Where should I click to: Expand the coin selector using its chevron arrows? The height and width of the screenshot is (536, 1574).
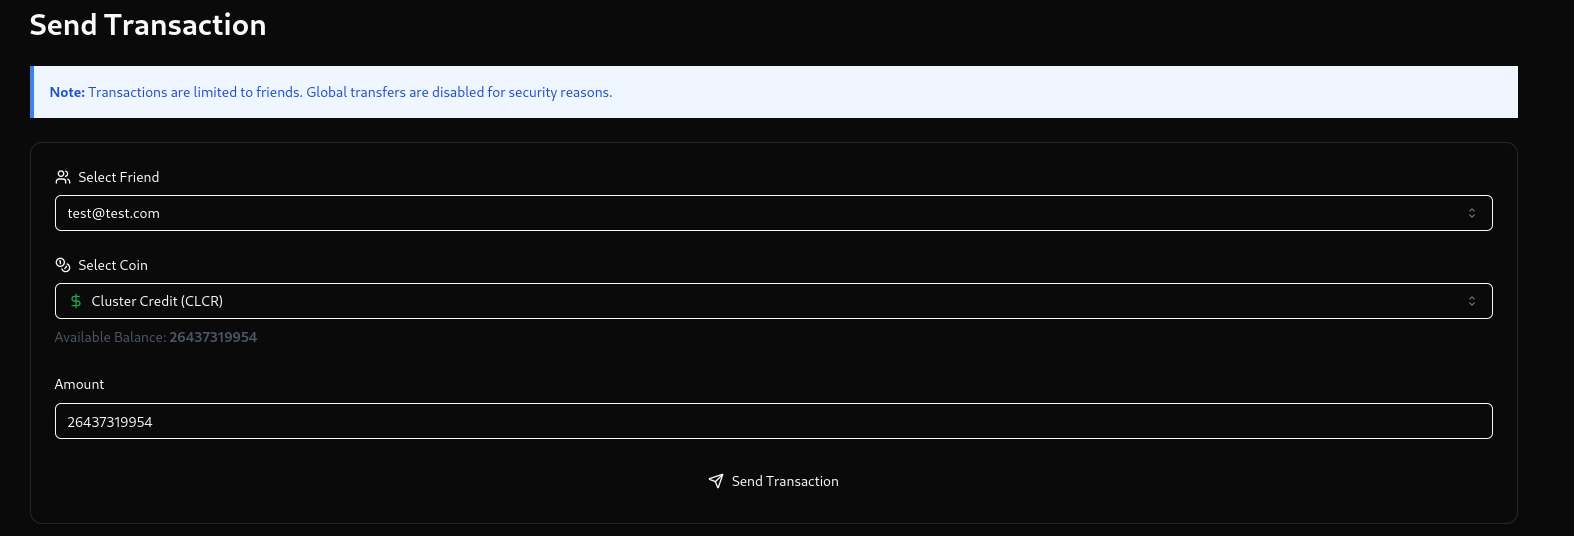[x=1471, y=301]
